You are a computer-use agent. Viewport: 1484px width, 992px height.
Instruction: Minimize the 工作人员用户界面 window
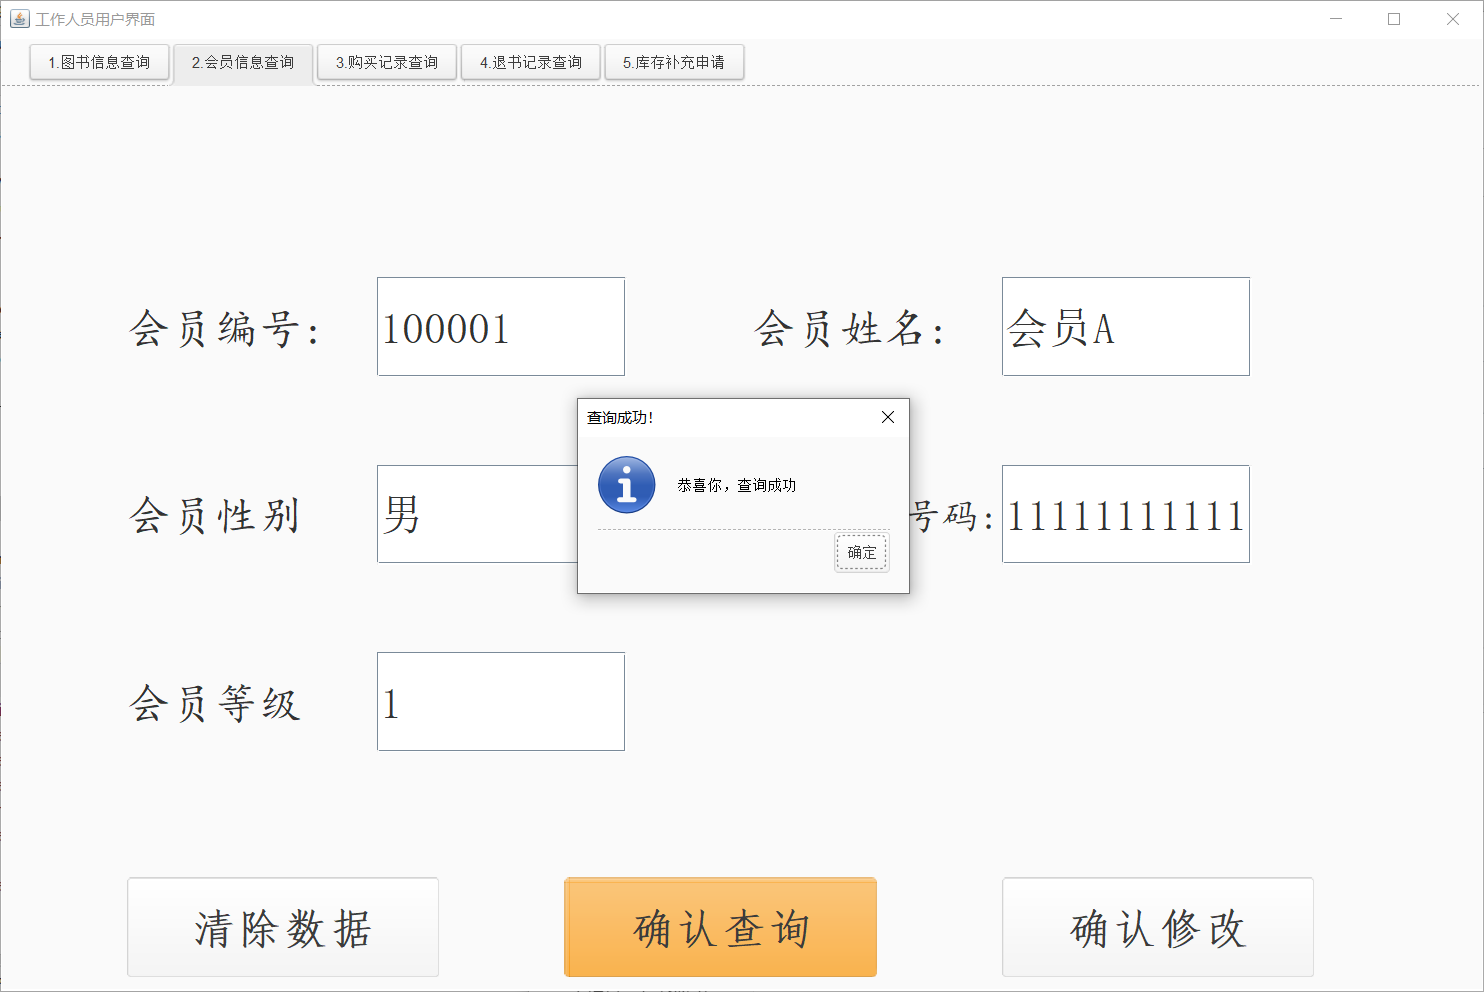pyautogui.click(x=1336, y=19)
